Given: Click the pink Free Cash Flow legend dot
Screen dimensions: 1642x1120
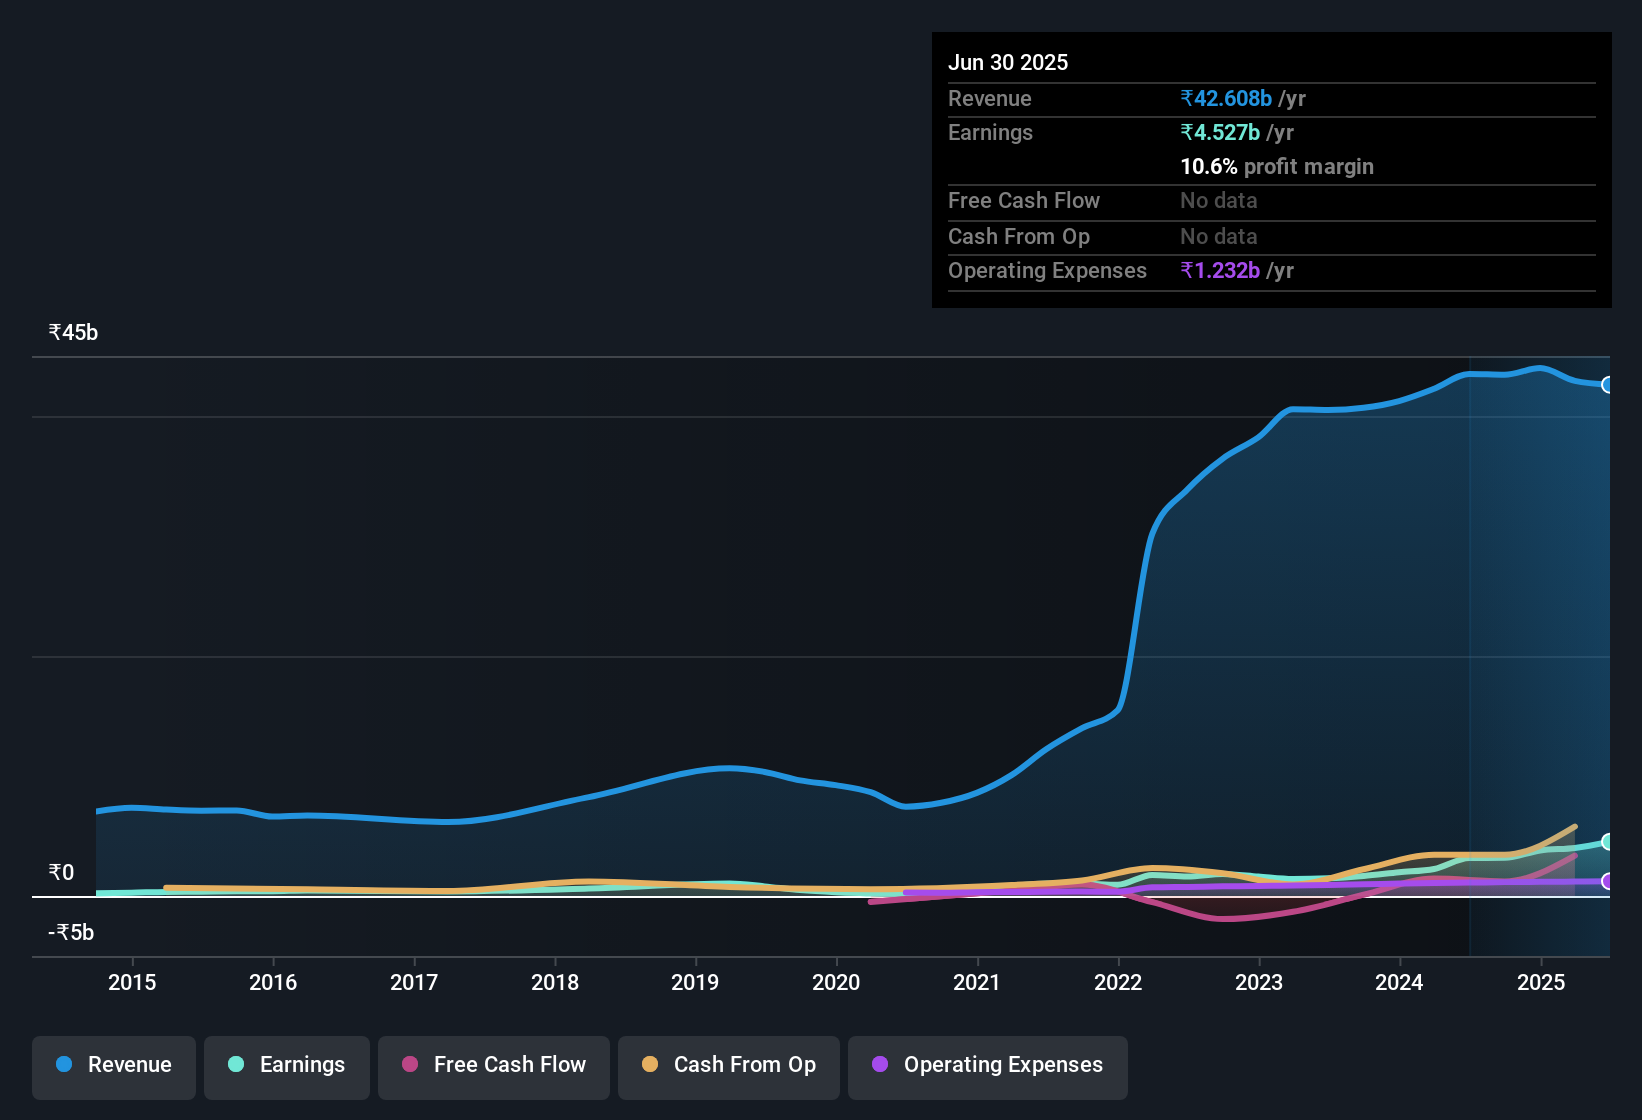Looking at the screenshot, I should [410, 1065].
